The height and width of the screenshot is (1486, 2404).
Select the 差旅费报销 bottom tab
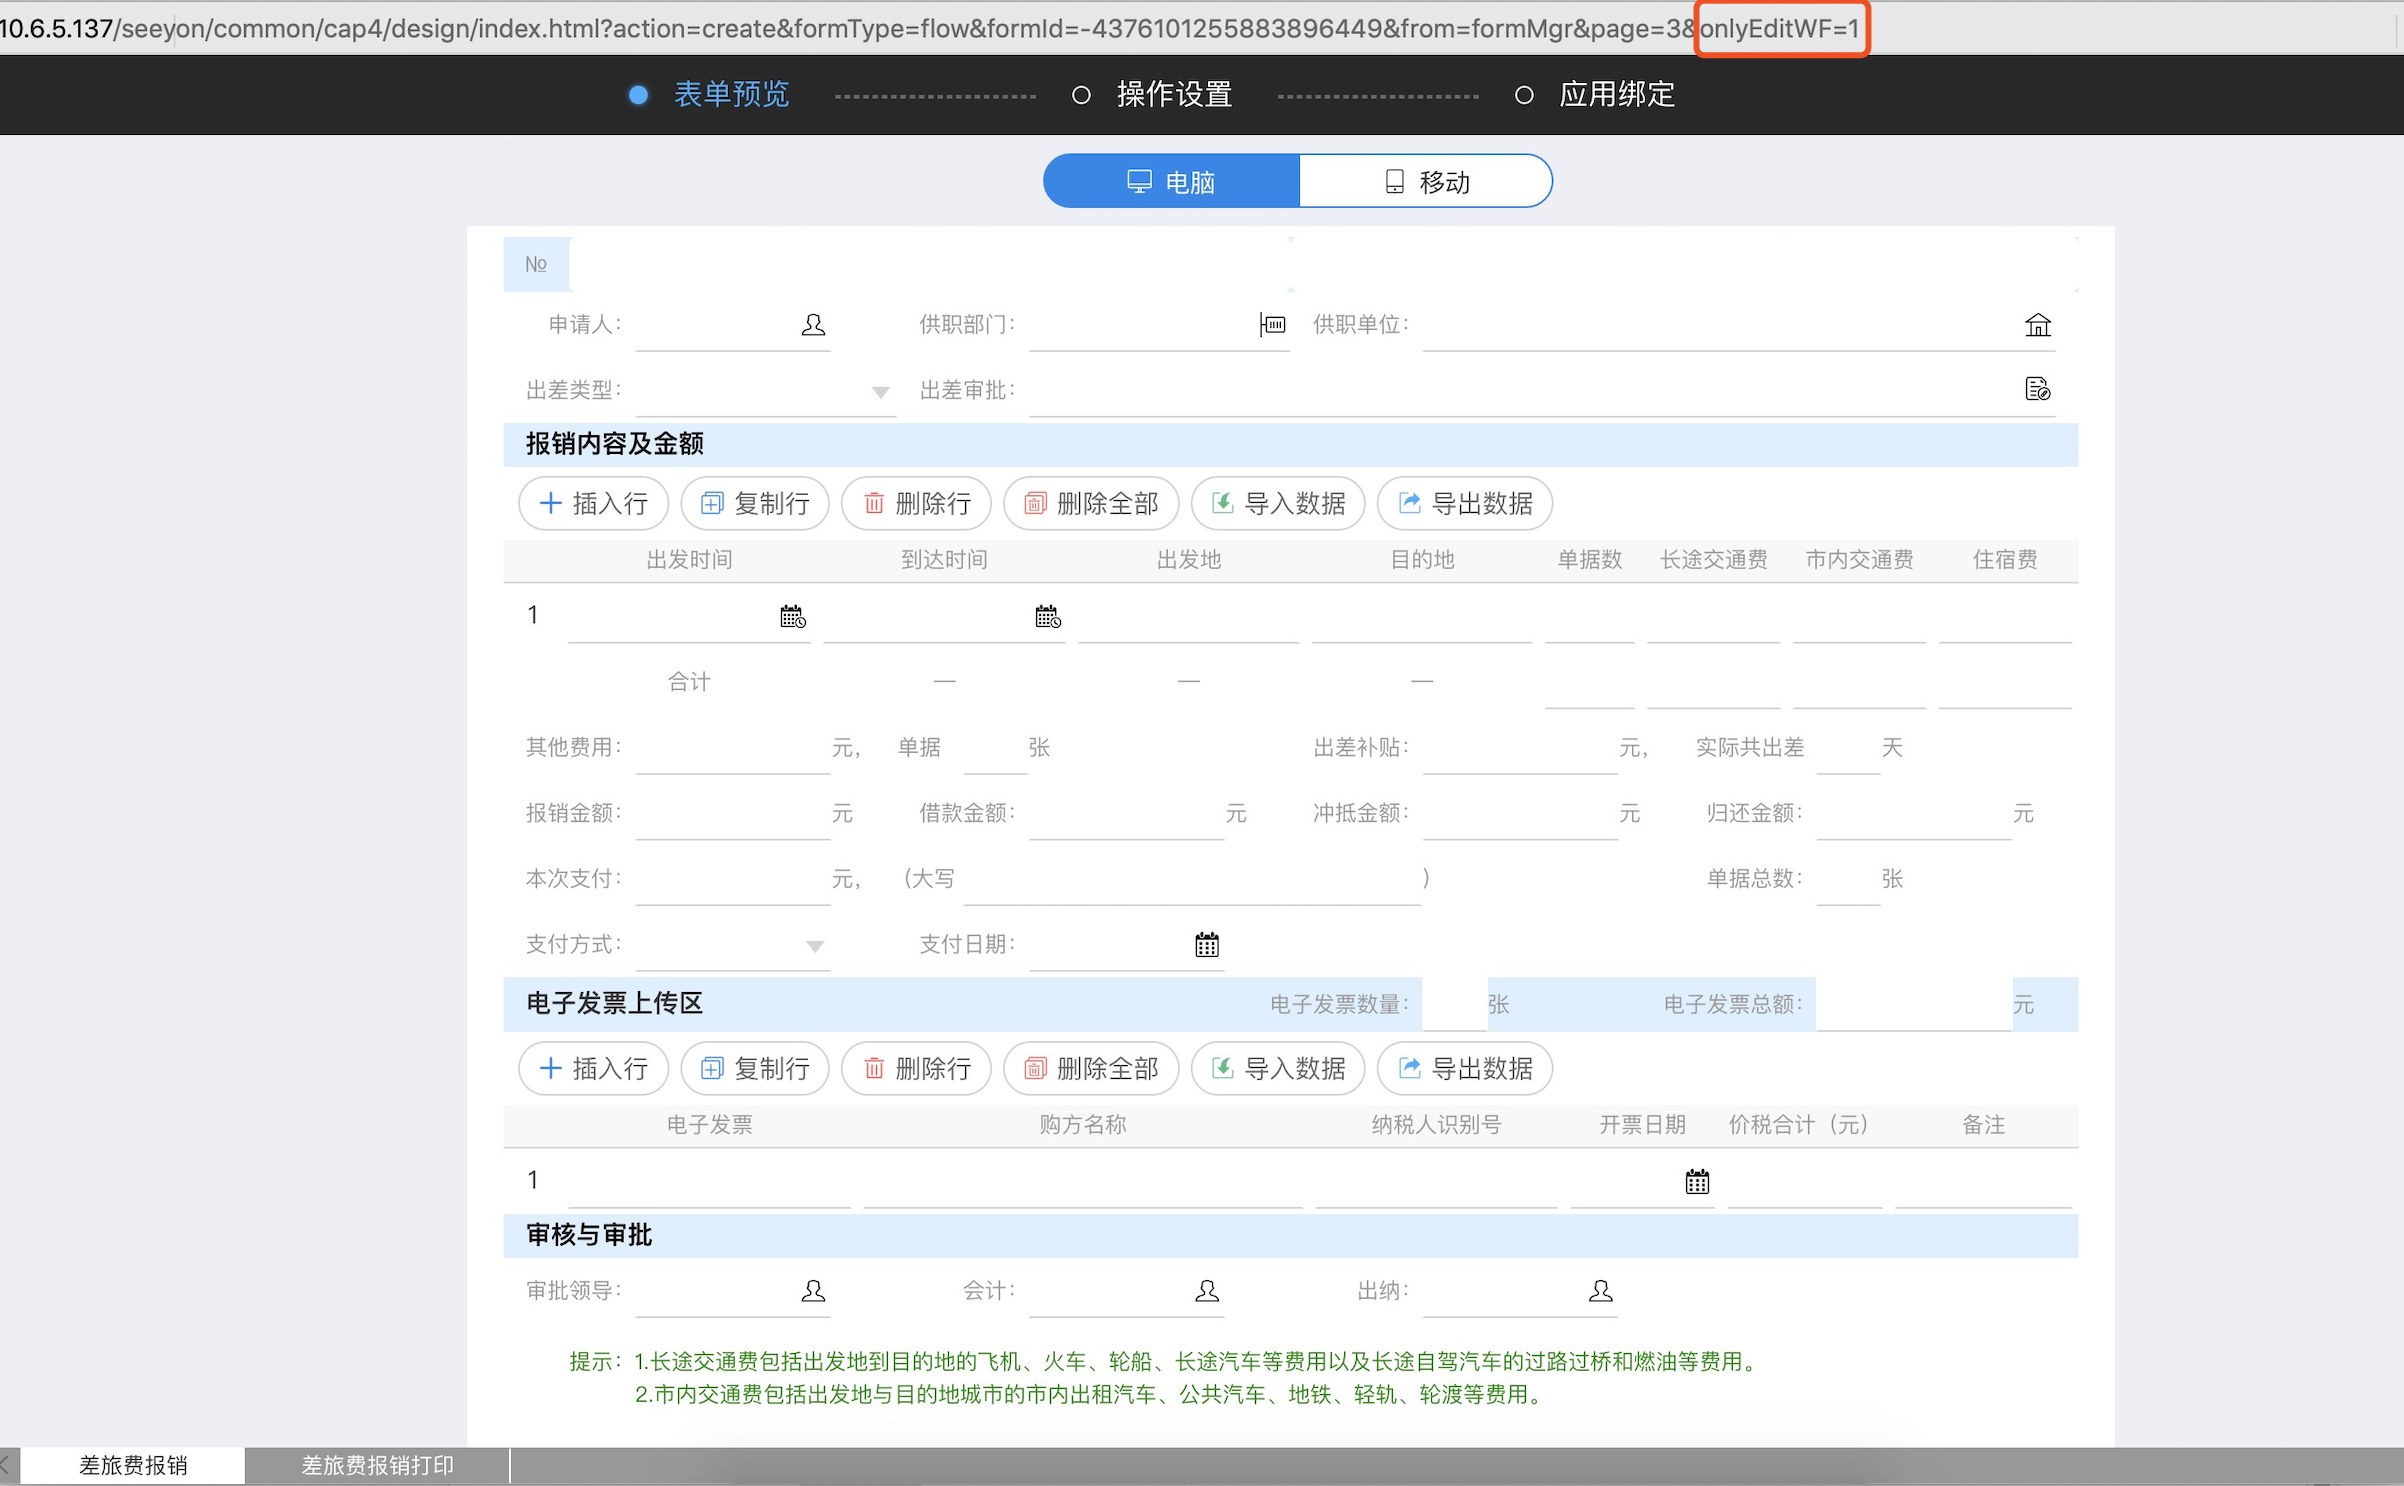point(133,1465)
